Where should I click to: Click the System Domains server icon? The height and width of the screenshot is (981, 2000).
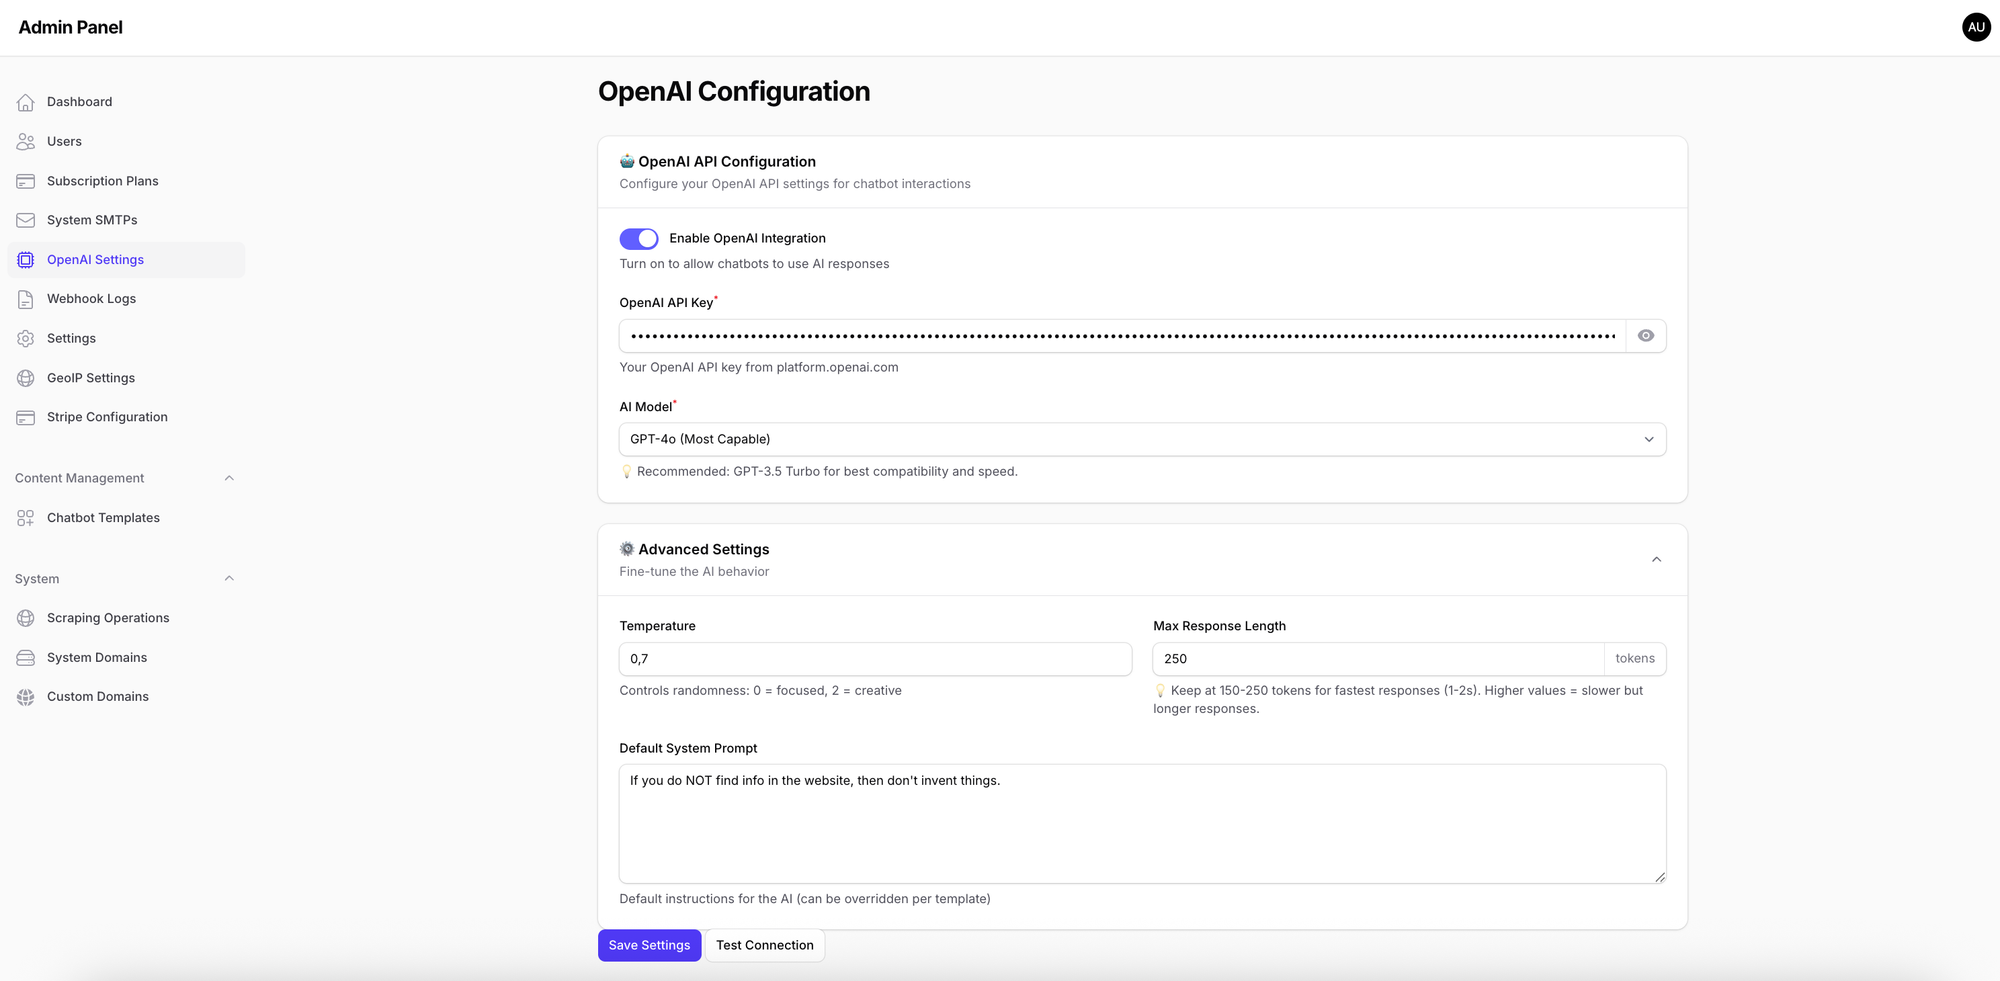[26, 658]
